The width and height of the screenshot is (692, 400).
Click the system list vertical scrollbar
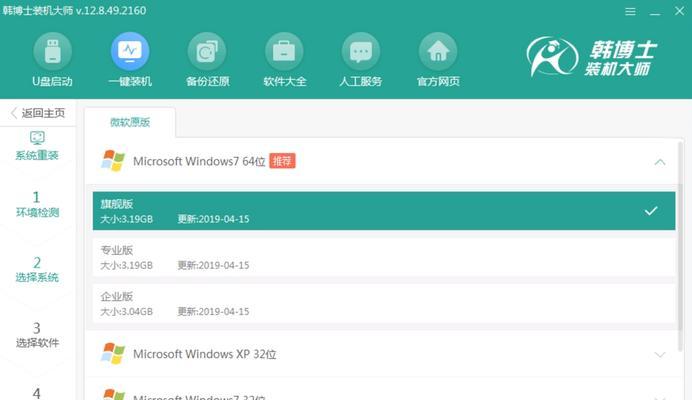click(681, 245)
